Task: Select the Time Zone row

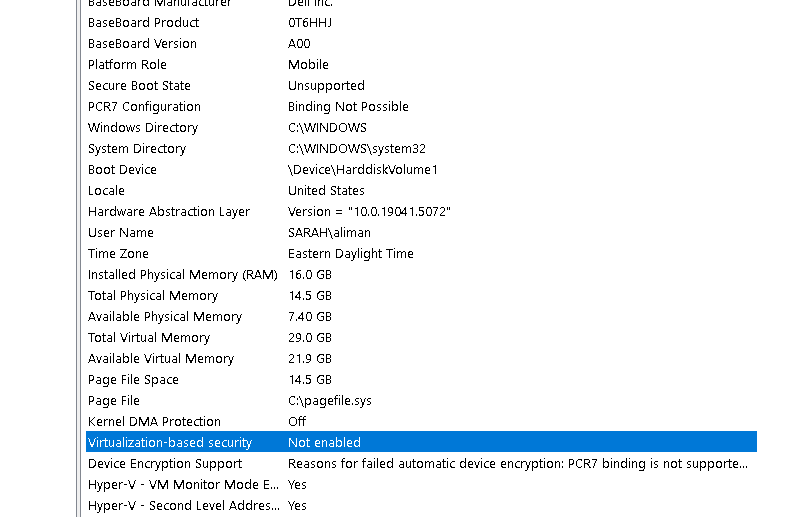Action: coord(118,253)
